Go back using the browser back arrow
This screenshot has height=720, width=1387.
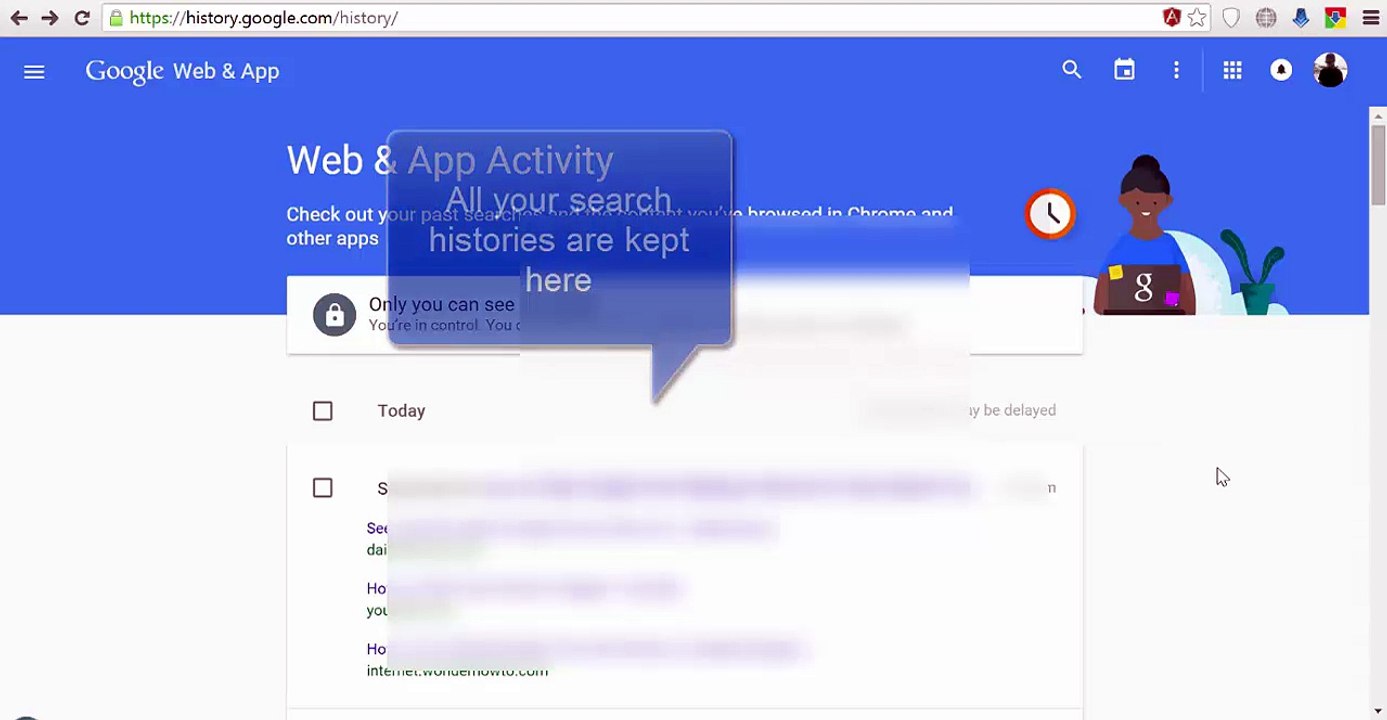(19, 18)
